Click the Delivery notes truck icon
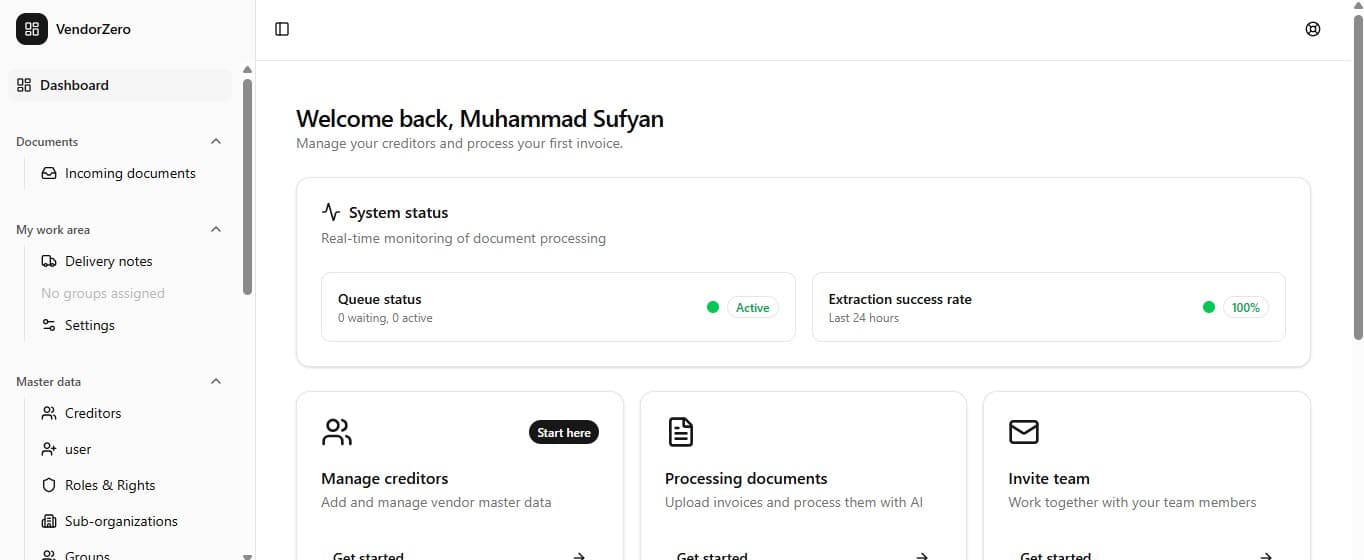The height and width of the screenshot is (560, 1364). pyautogui.click(x=49, y=261)
